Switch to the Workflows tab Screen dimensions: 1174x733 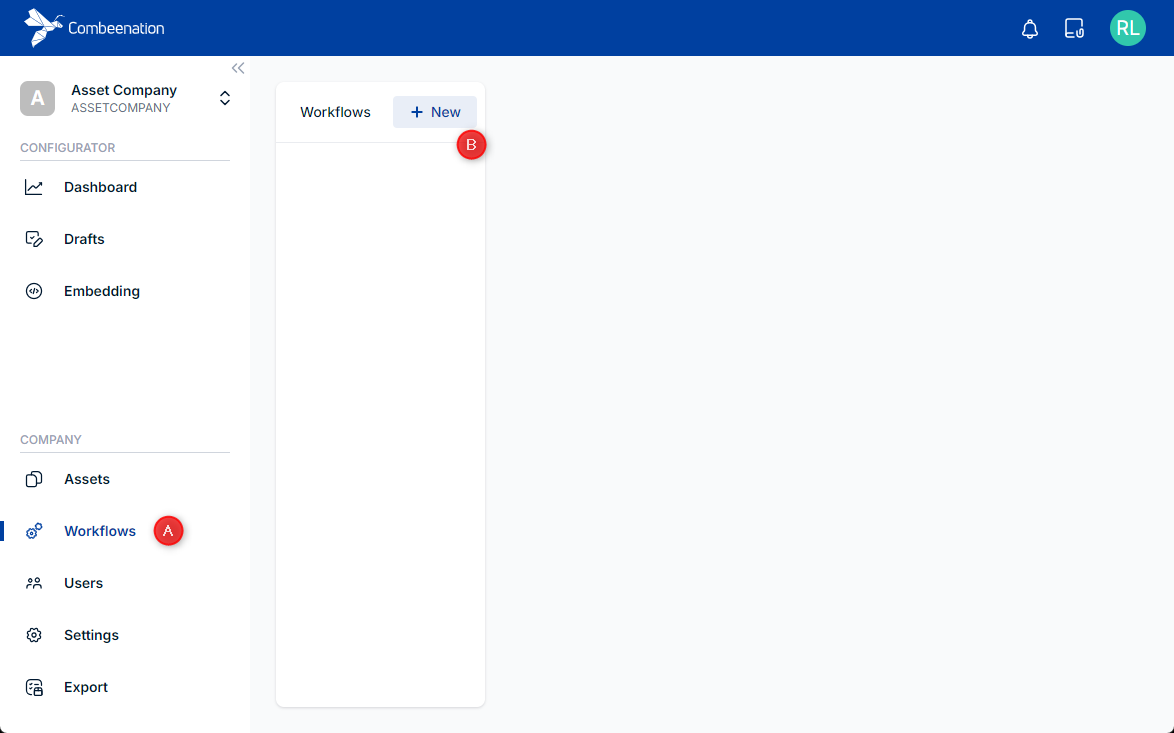coord(335,112)
